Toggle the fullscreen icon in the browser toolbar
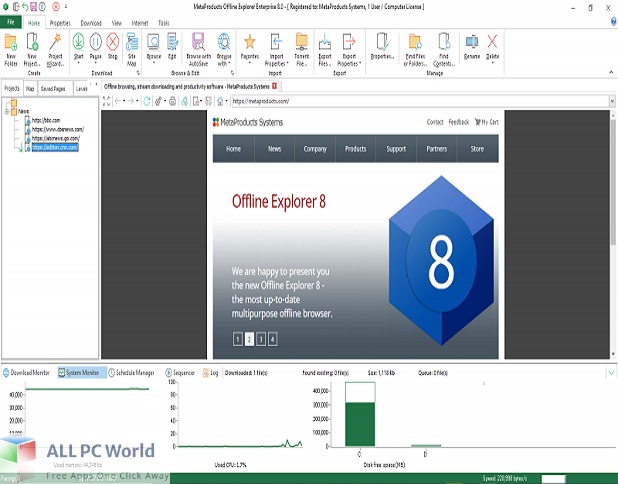Viewport: 618px width, 484px height. pos(106,101)
